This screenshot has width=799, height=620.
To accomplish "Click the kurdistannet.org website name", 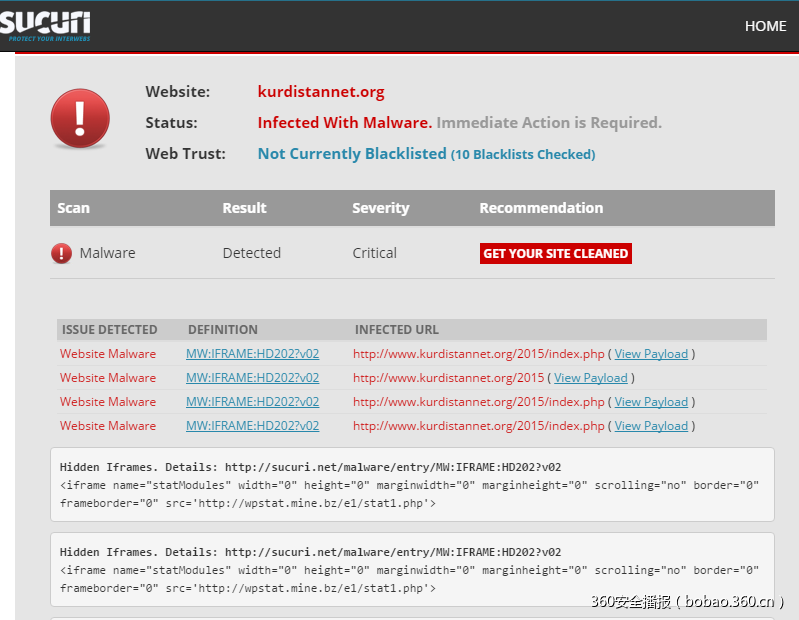I will click(x=321, y=92).
